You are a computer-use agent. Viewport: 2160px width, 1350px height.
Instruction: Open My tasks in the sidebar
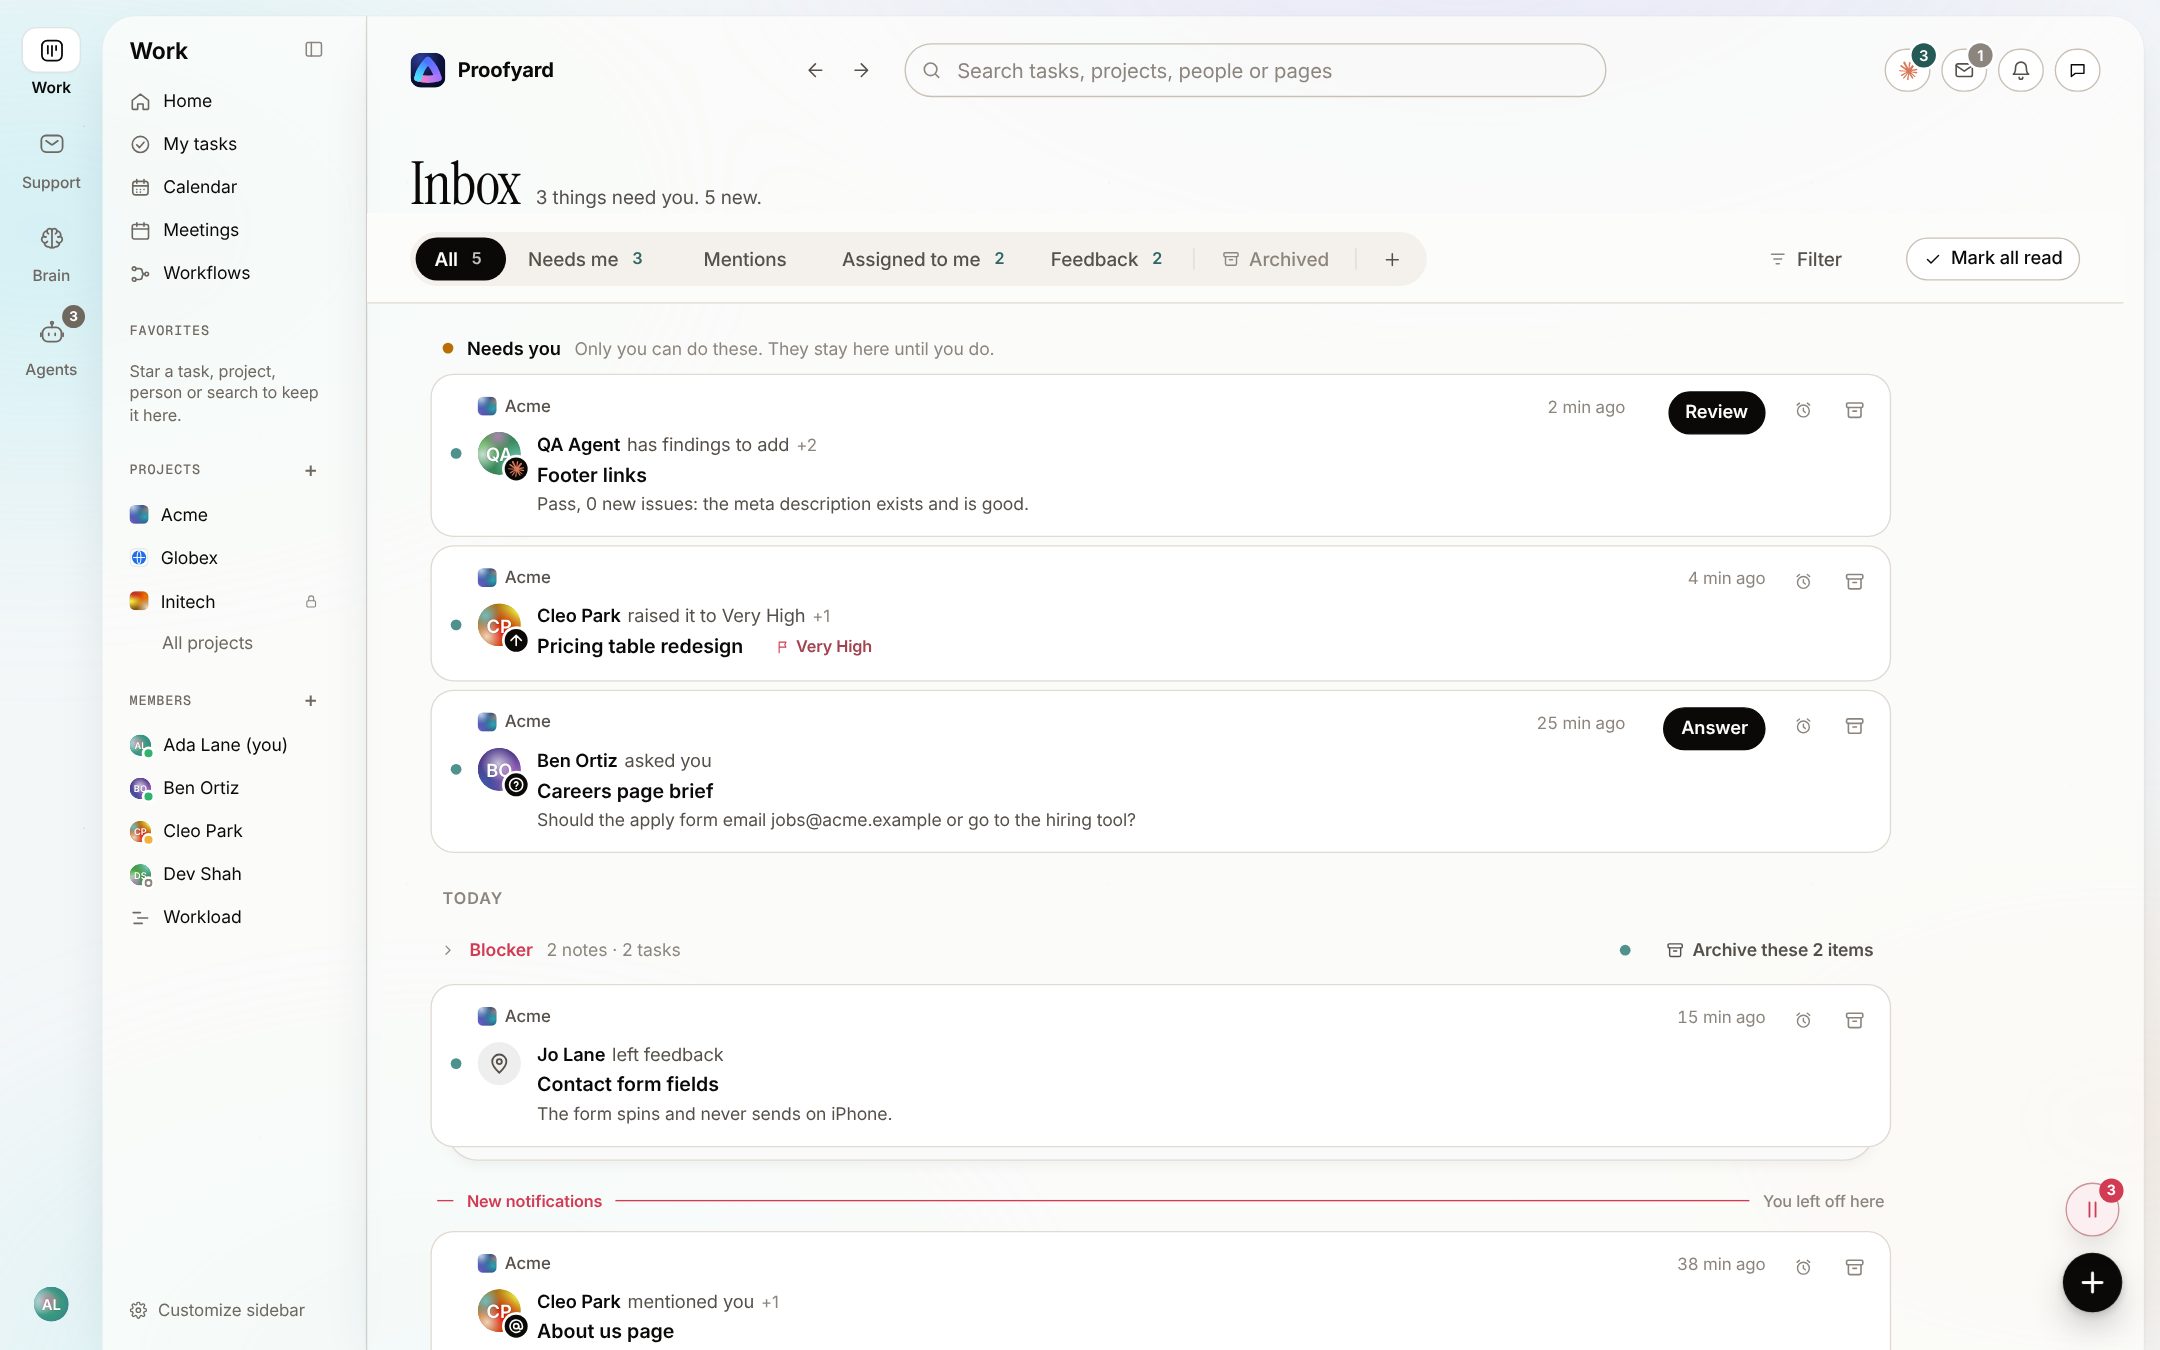tap(228, 144)
